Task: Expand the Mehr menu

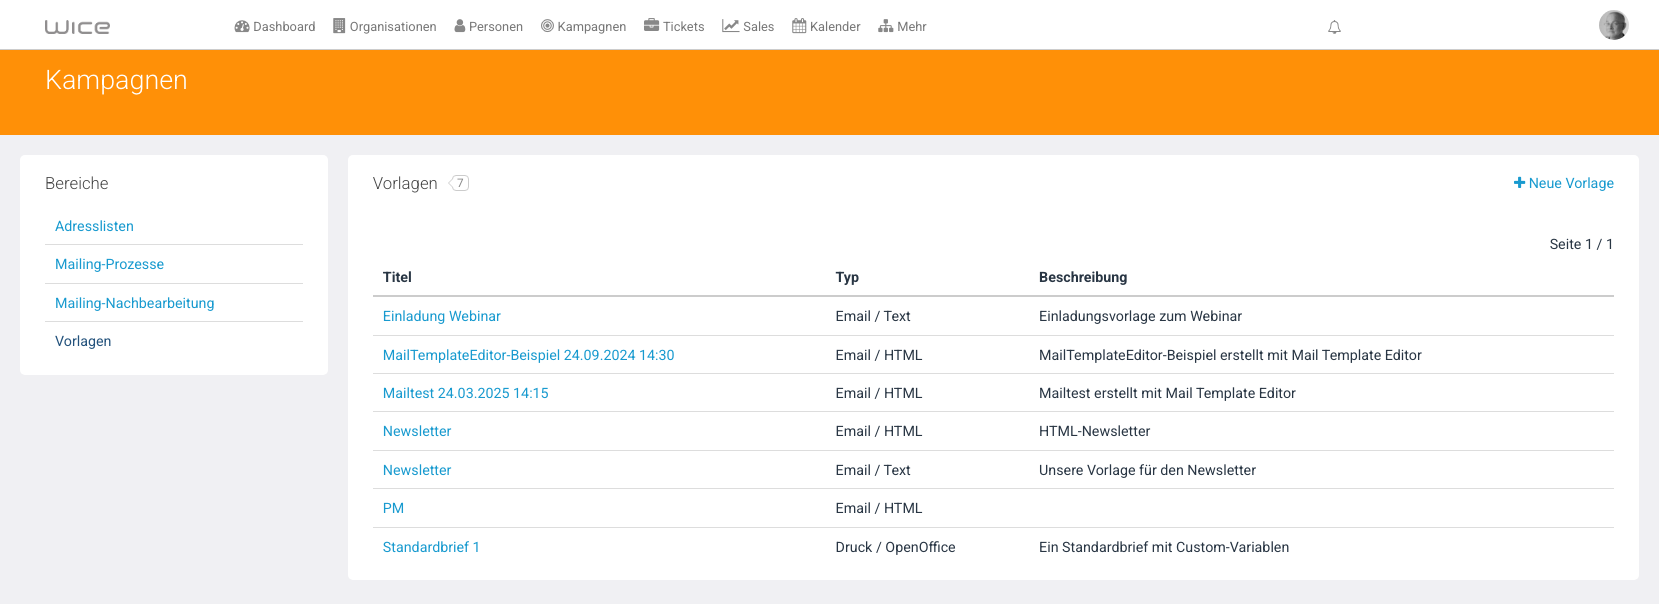Action: coord(902,26)
